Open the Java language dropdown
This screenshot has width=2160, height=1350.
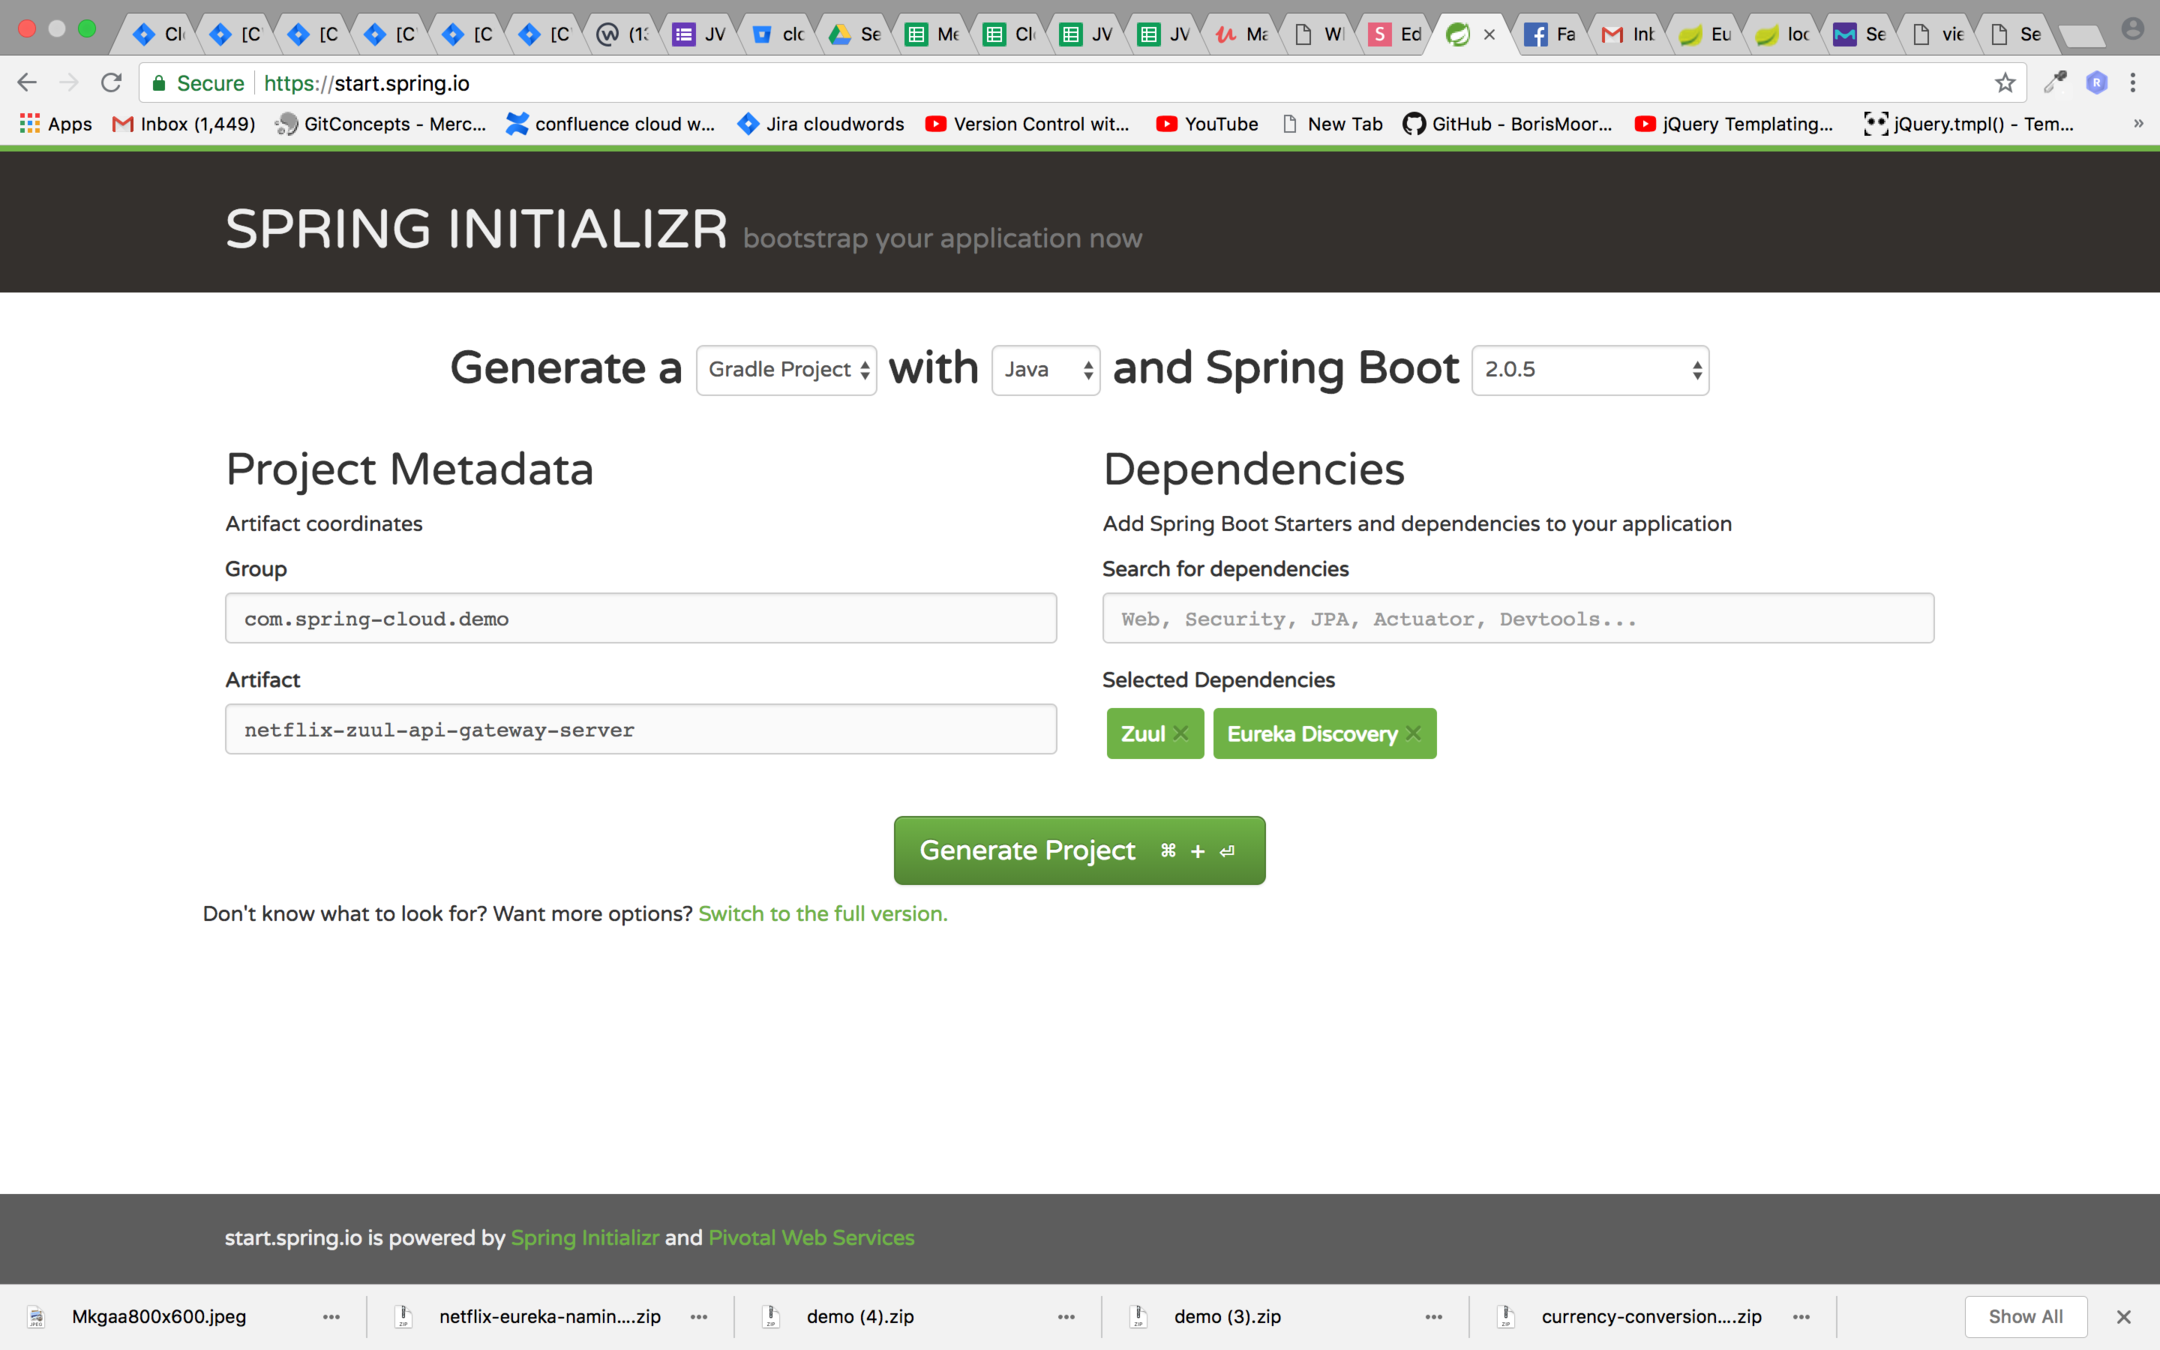coord(1045,370)
